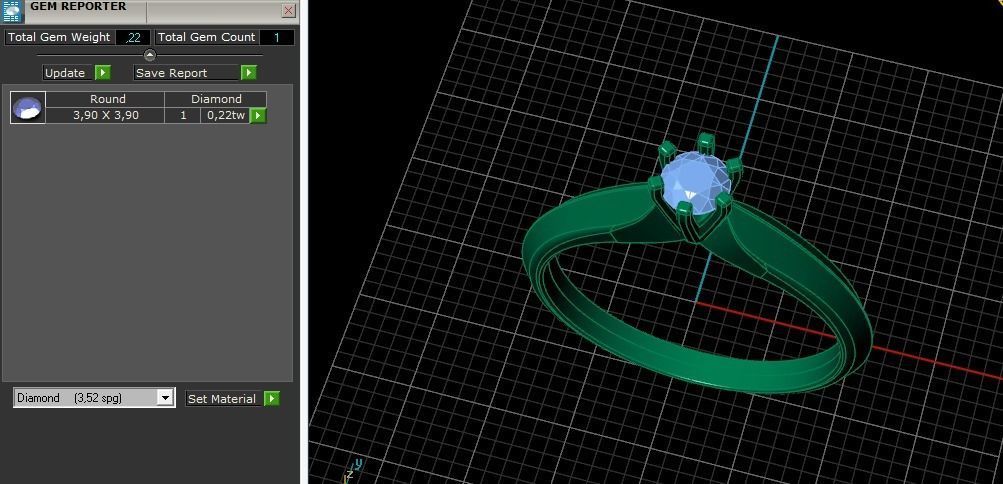Viewport: 1003px width, 484px height.
Task: Click the material dropdown arrow
Action: point(166,398)
